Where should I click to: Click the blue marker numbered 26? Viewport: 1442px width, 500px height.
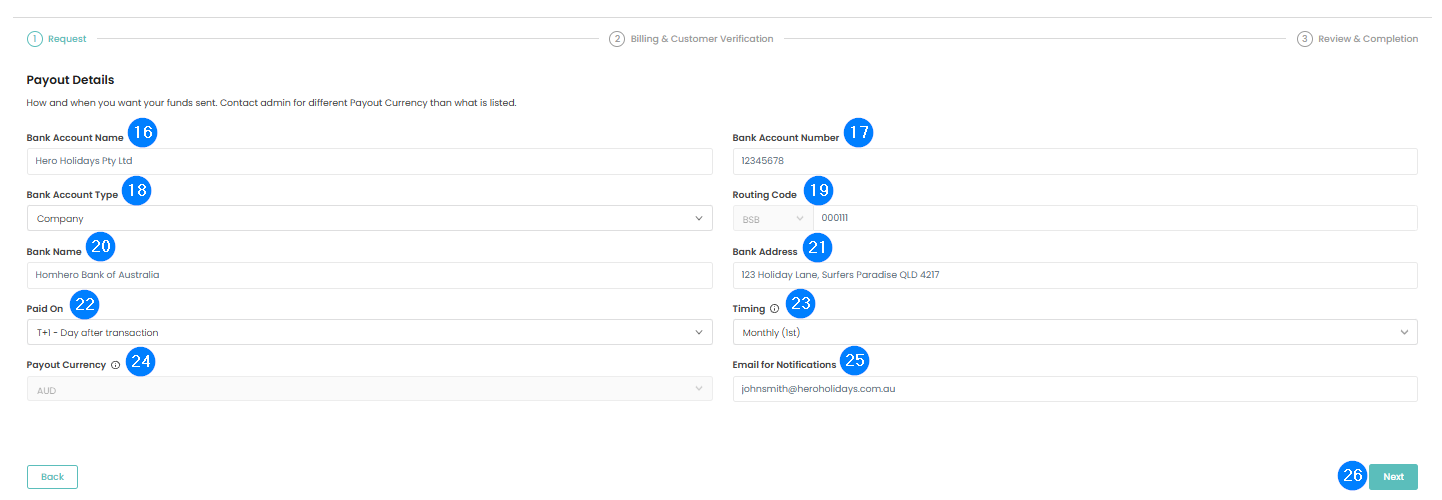(1352, 476)
